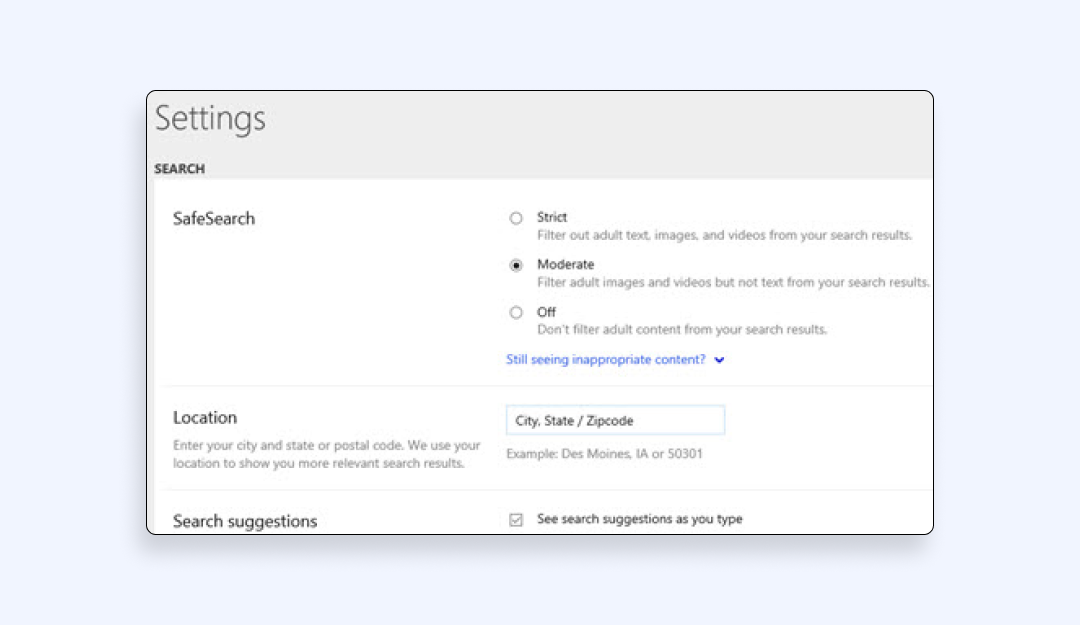This screenshot has width=1080, height=625.
Task: Click "Filter adult images and videos" description
Action: point(733,282)
